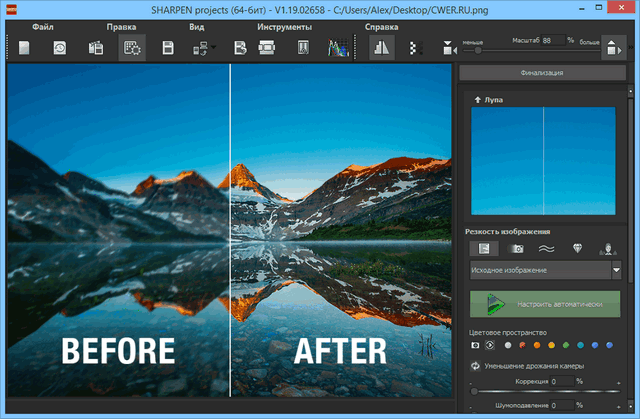
Task: Click the Коррекция percentage input field
Action: pyautogui.click(x=563, y=381)
